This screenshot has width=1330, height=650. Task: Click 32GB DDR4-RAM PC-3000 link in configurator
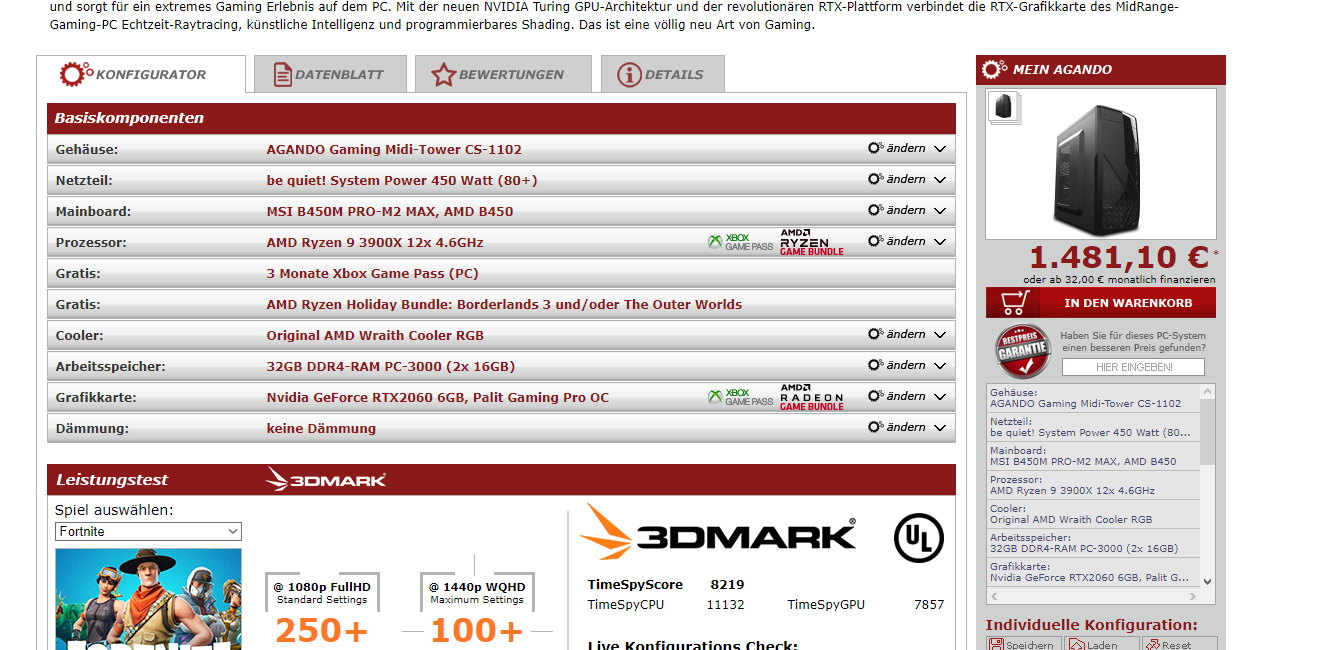pyautogui.click(x=391, y=366)
